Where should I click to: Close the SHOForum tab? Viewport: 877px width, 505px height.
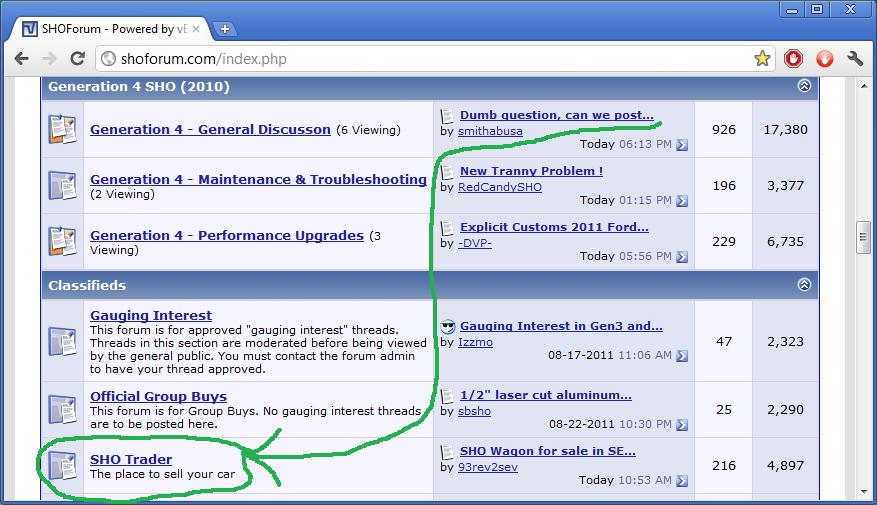[x=196, y=29]
